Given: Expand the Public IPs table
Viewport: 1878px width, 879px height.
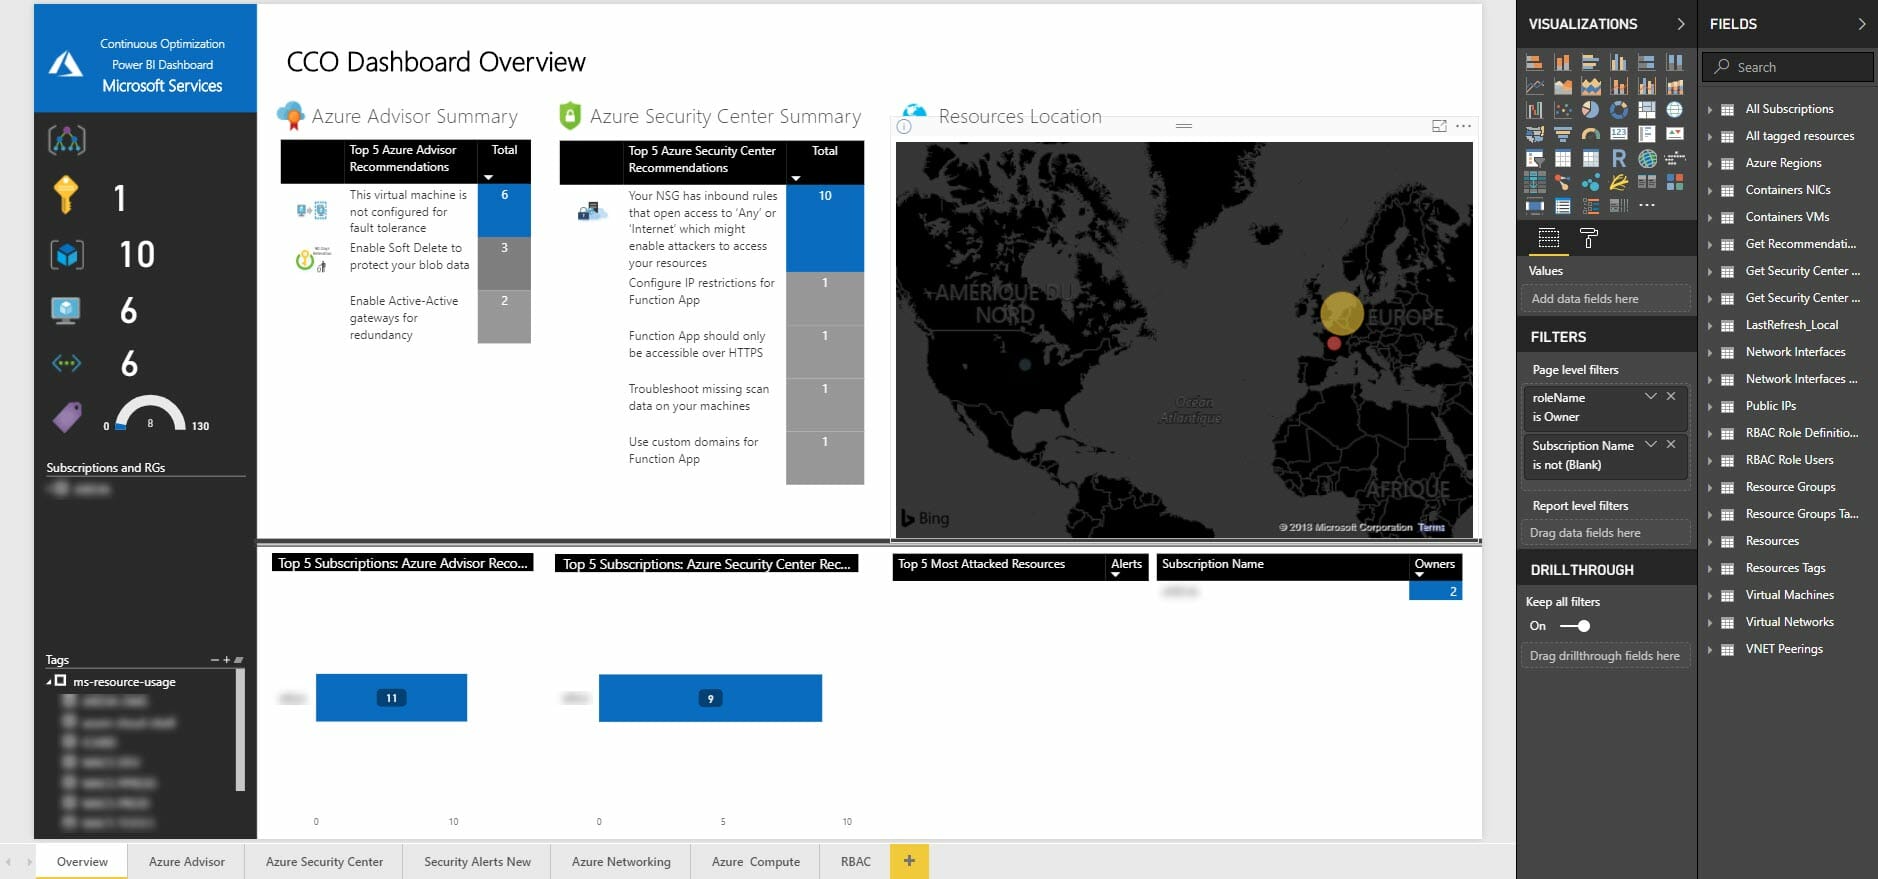Looking at the screenshot, I should click(x=1710, y=406).
